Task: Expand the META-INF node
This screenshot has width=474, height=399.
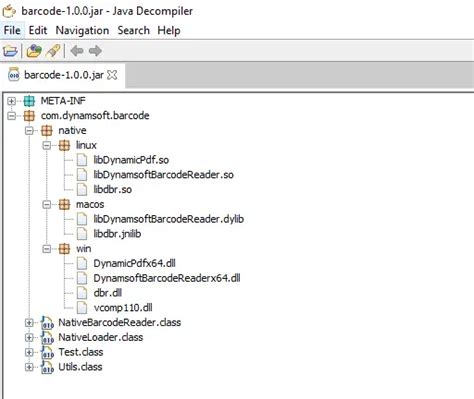Action: click(x=12, y=101)
